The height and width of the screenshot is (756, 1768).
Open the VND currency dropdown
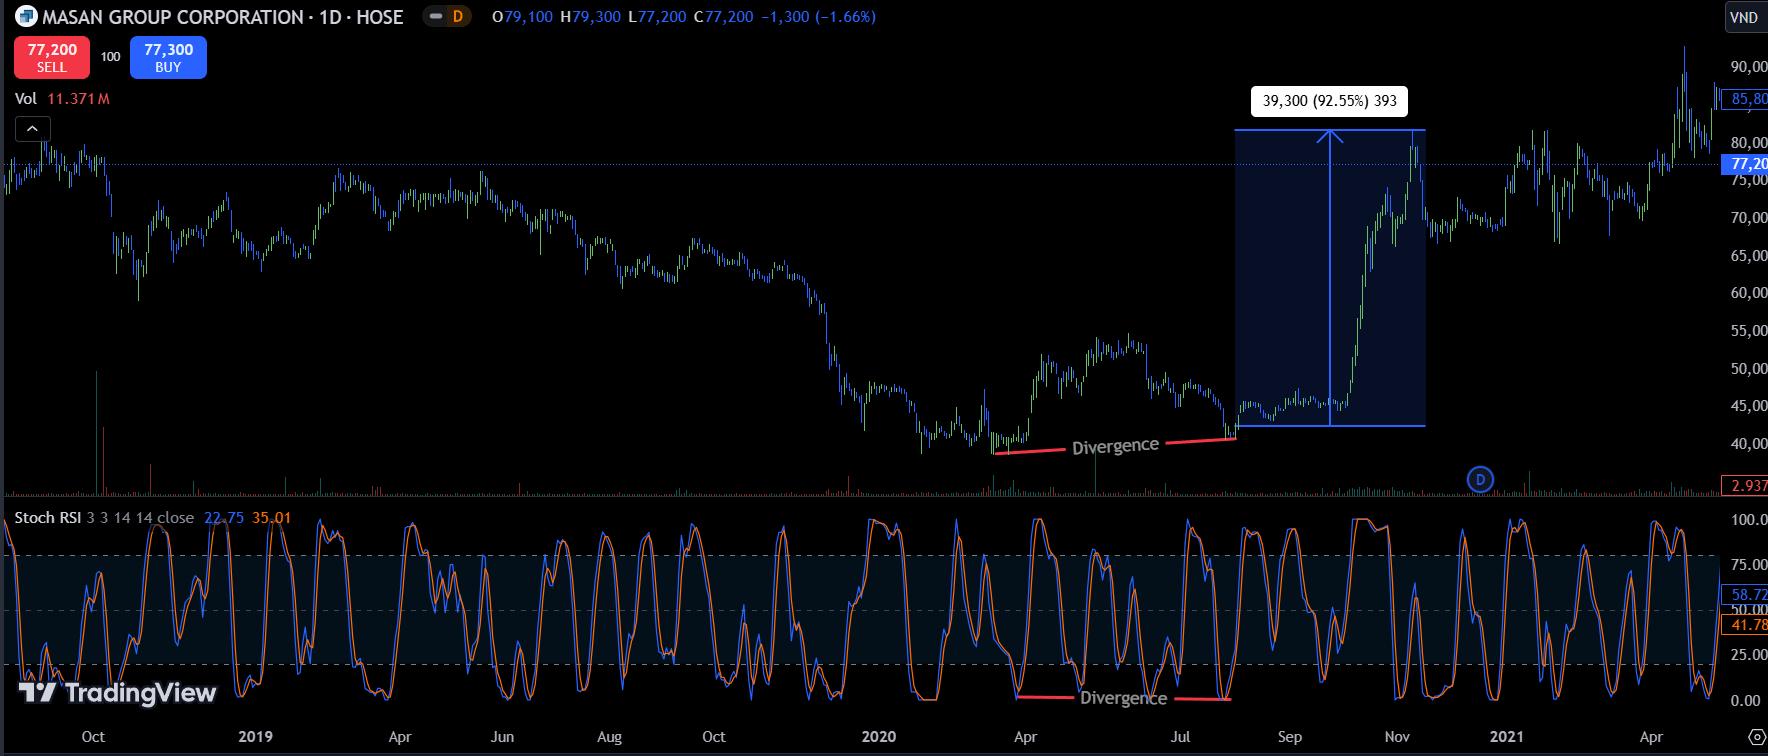point(1744,17)
